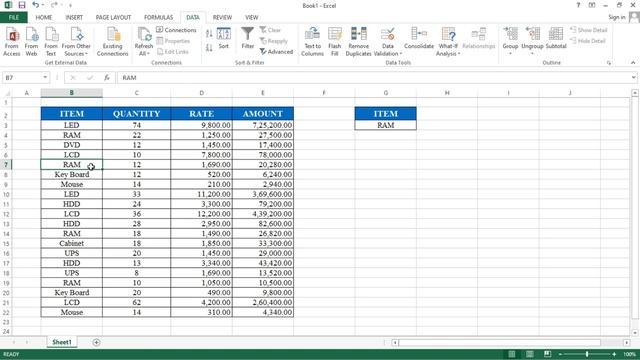Open Outline dialog launcher
This screenshot has height=360, width=640.
tap(609, 63)
